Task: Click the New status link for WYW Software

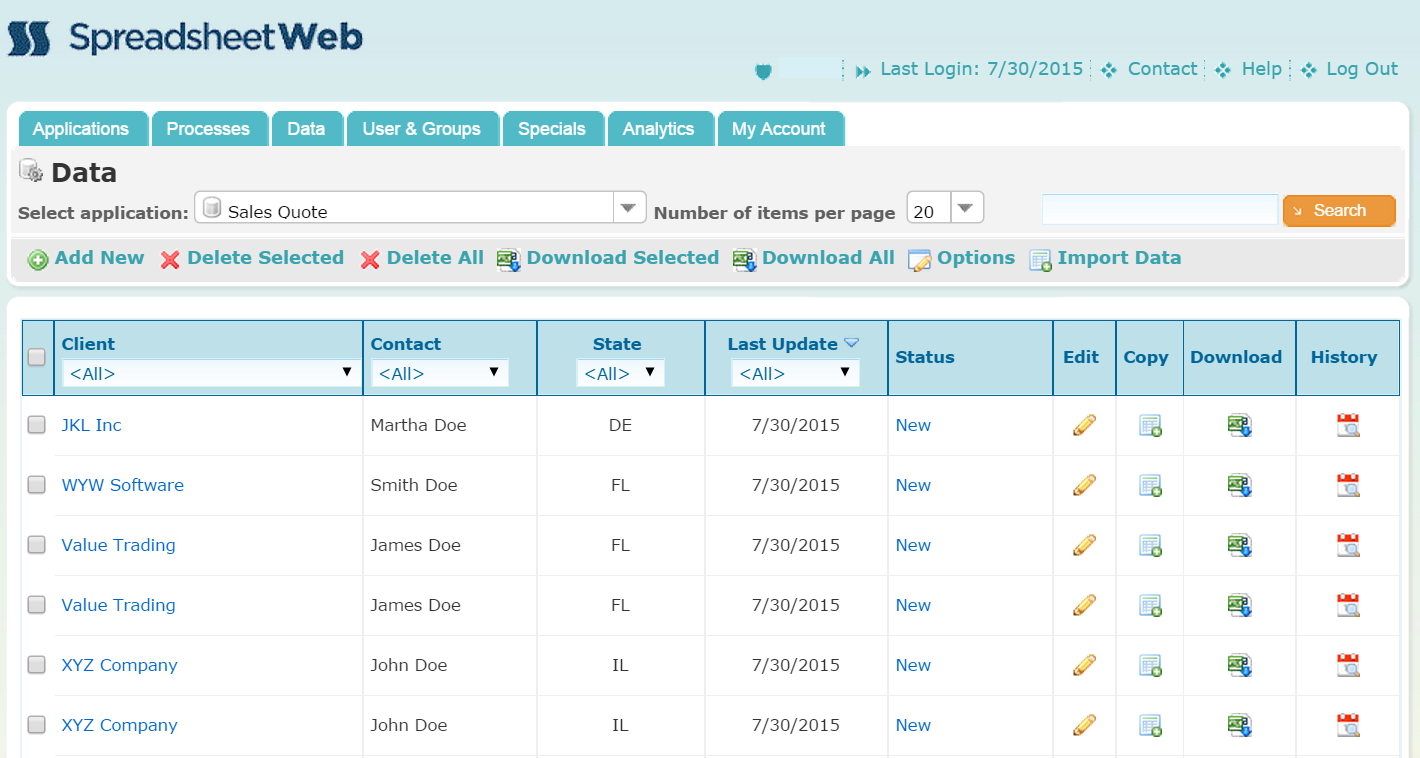Action: pos(913,485)
